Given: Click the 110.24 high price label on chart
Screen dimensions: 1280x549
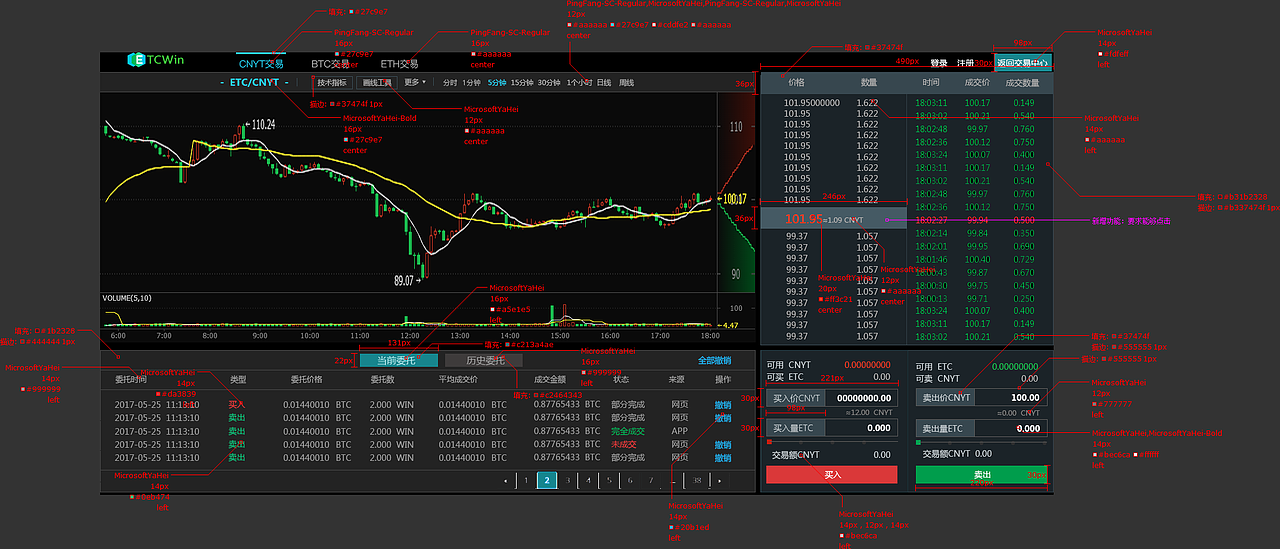Looking at the screenshot, I should (263, 125).
